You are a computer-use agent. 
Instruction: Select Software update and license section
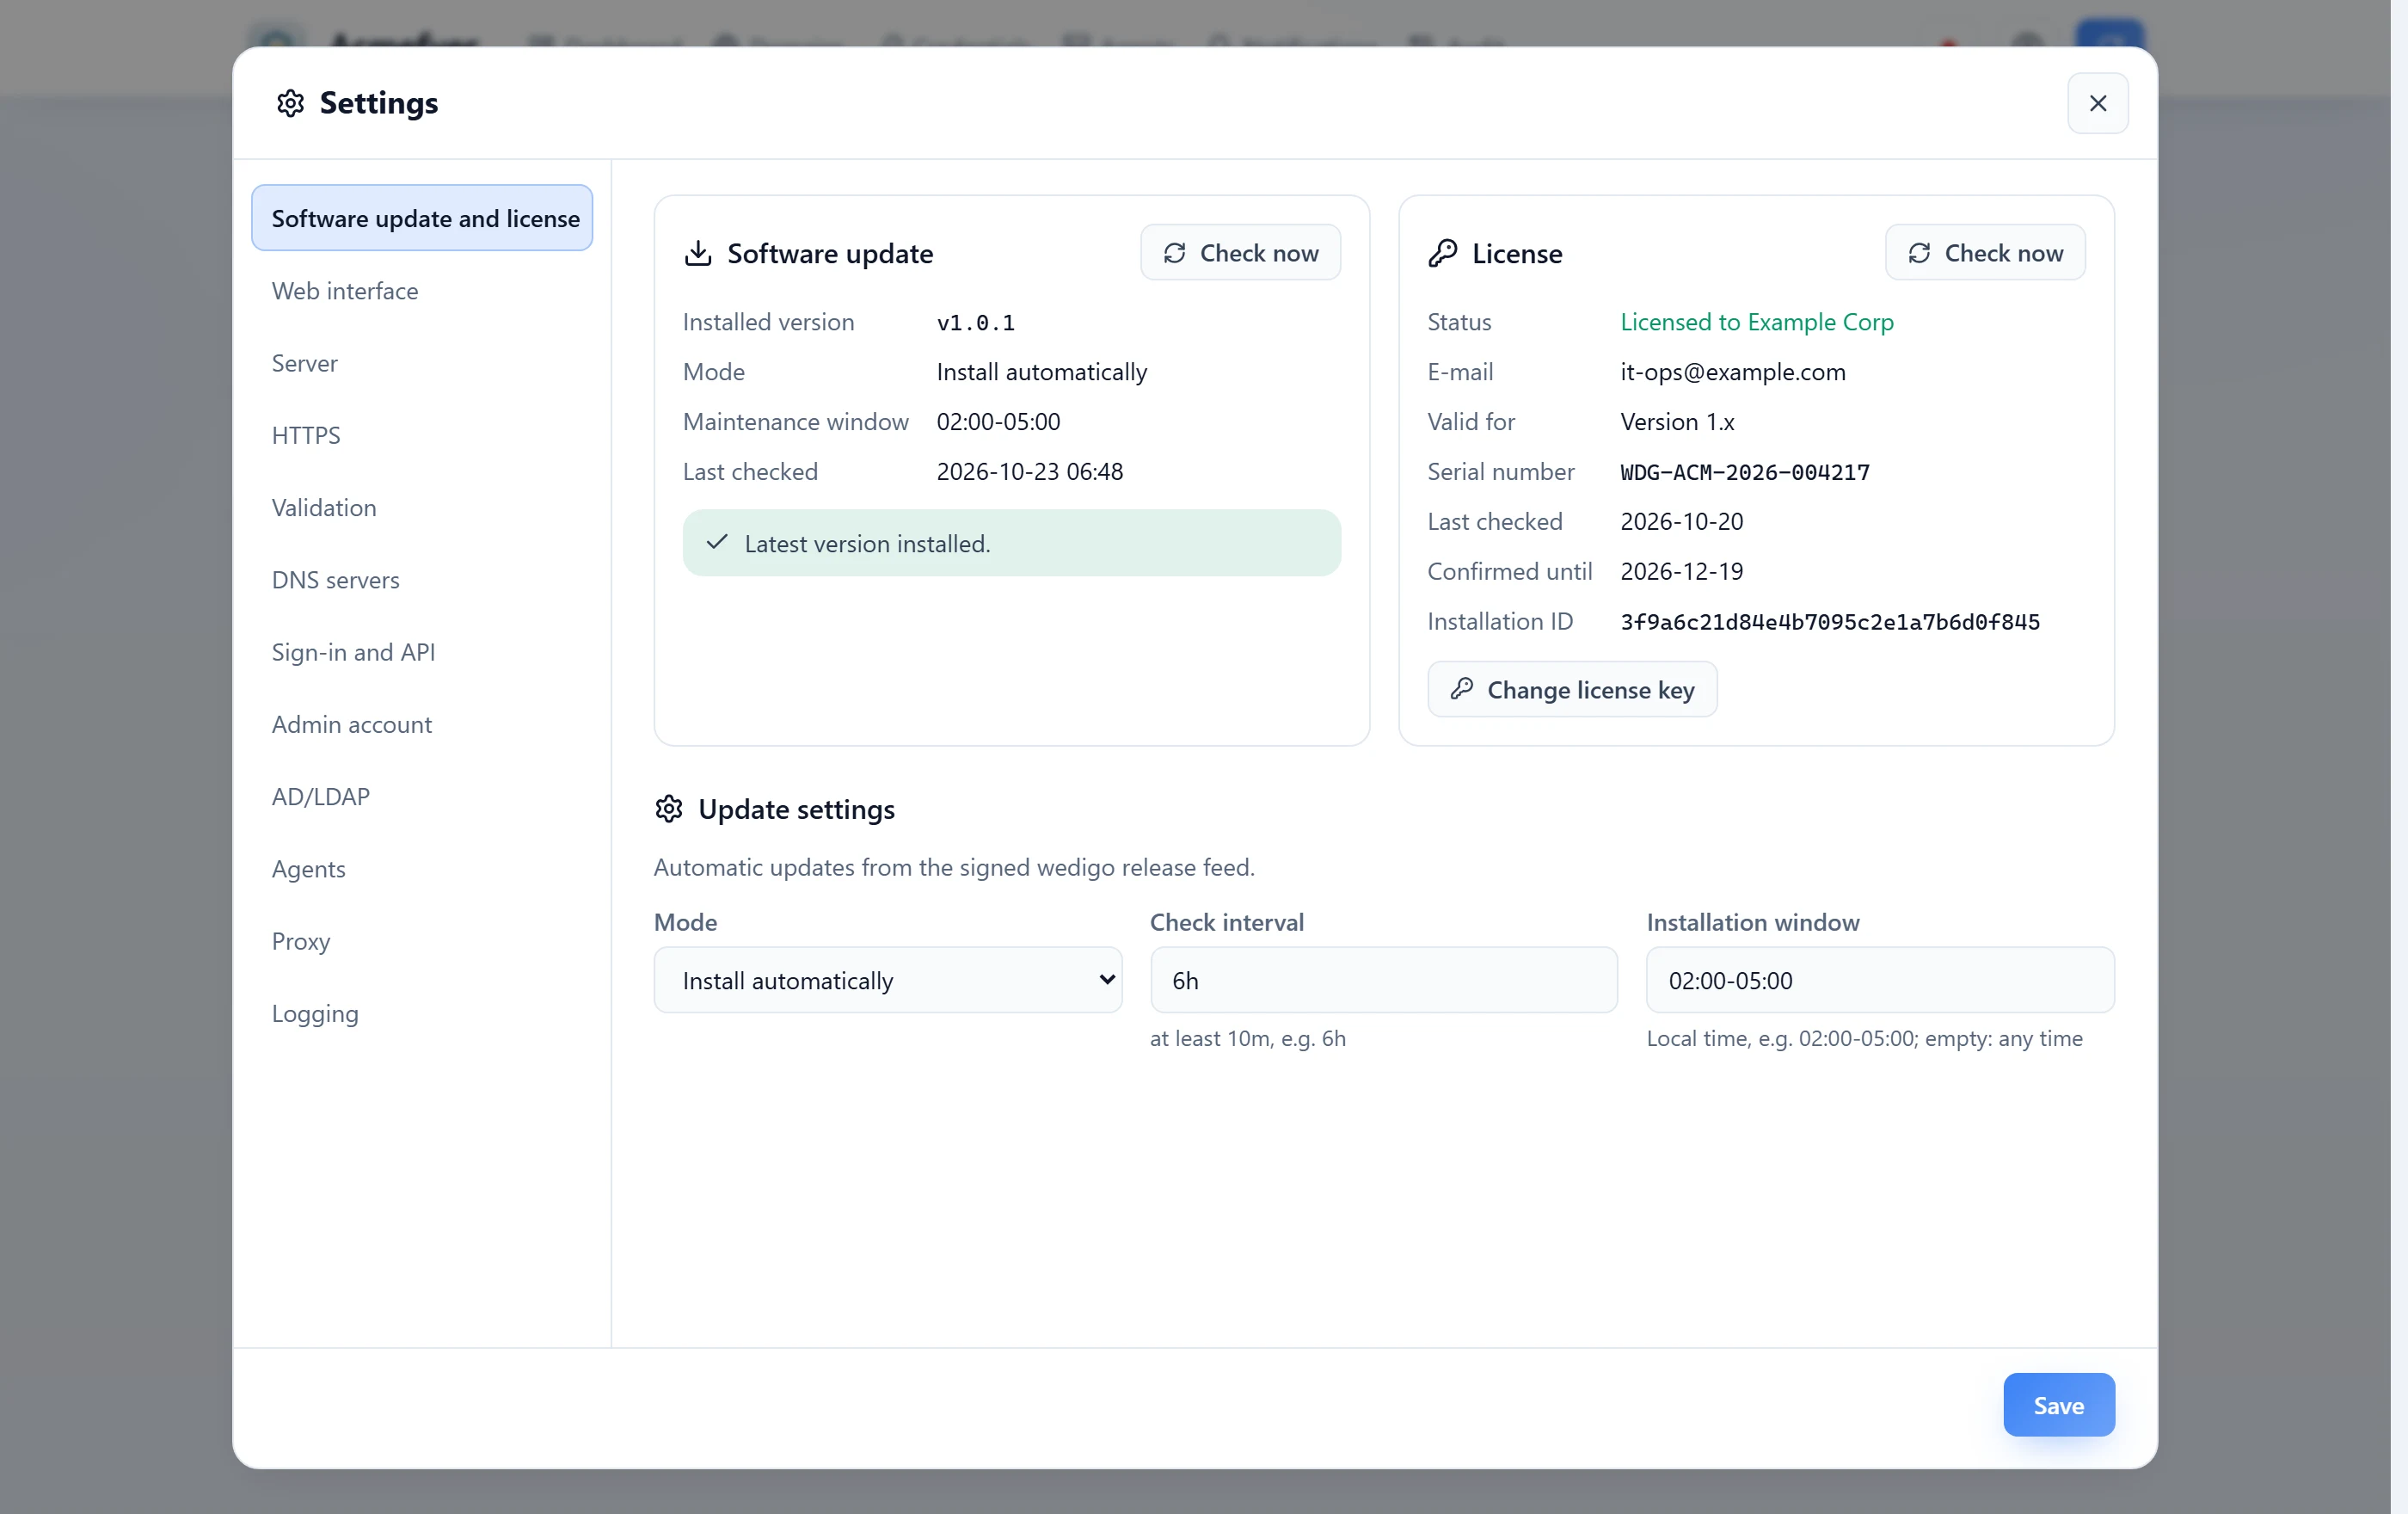(422, 218)
